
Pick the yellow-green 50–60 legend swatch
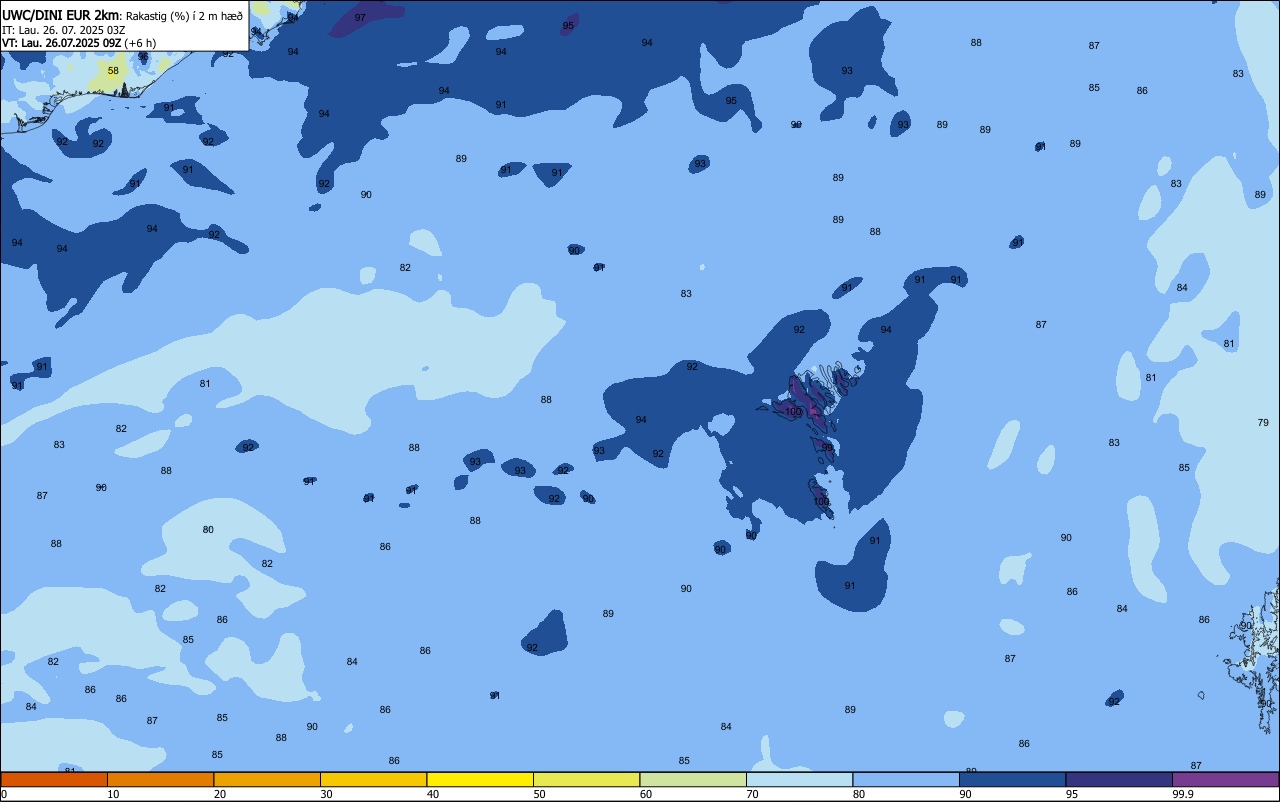(586, 779)
